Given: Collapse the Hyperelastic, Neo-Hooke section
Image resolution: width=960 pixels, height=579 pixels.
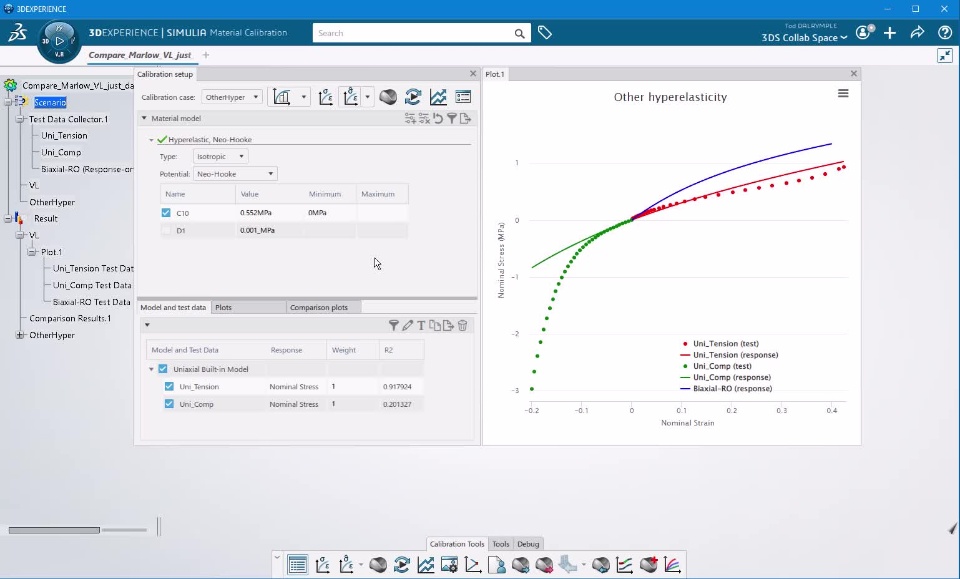Looking at the screenshot, I should coord(151,140).
